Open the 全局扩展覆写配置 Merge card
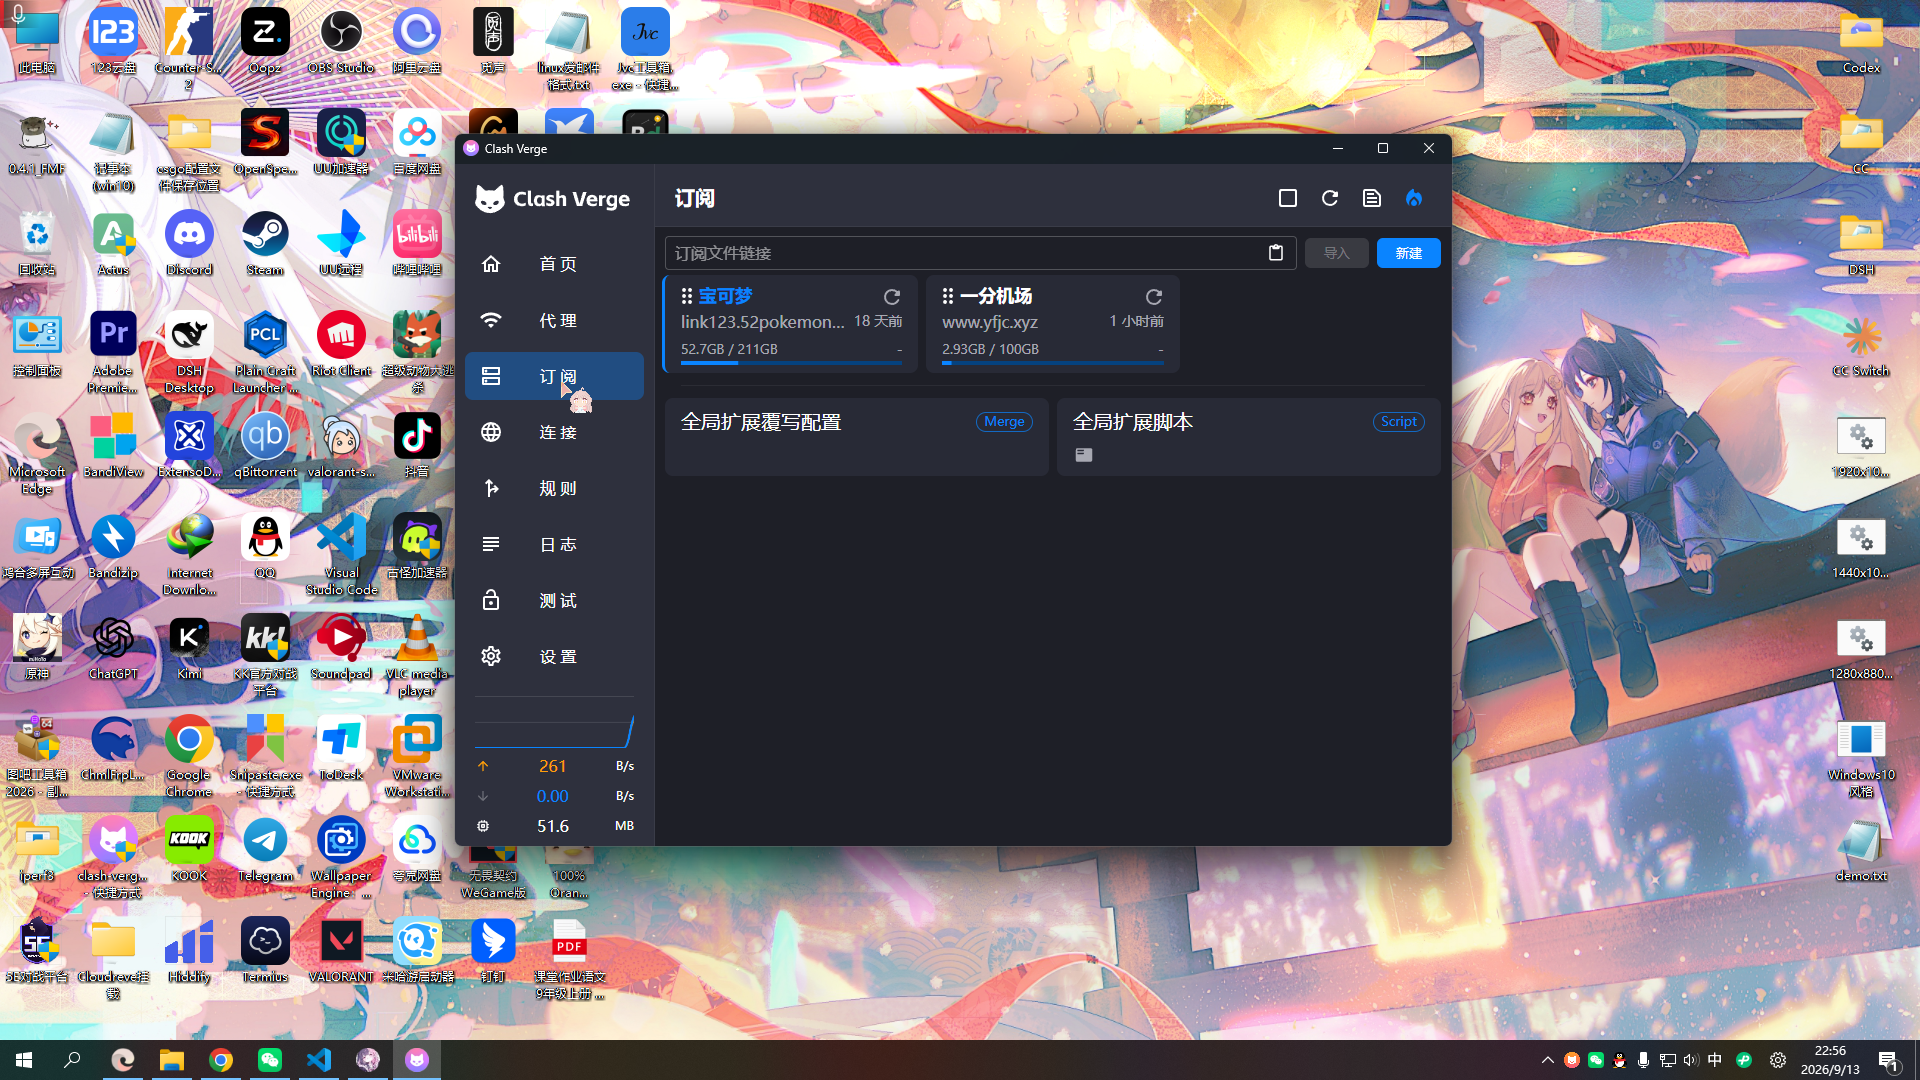Image resolution: width=1920 pixels, height=1080 pixels. coord(856,436)
